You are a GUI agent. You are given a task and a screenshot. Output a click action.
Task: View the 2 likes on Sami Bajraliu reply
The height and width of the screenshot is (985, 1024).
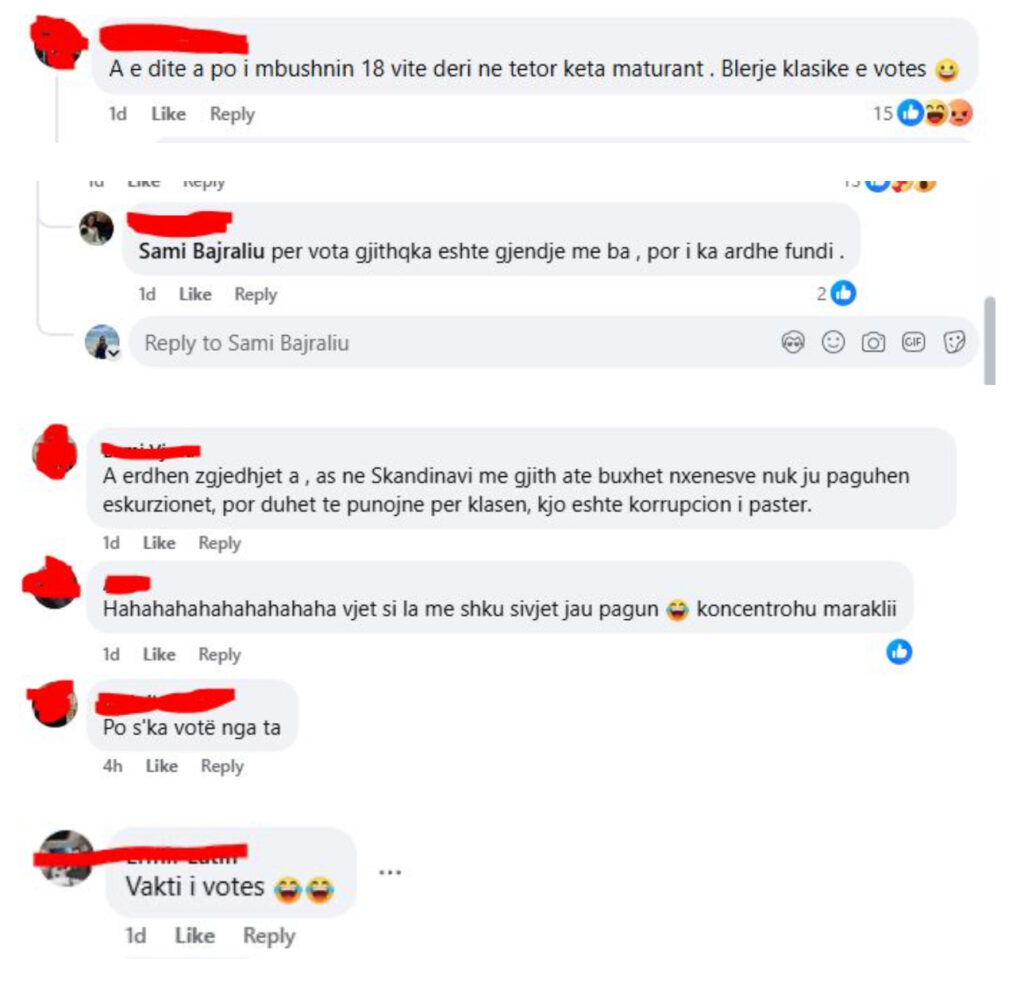[836, 293]
